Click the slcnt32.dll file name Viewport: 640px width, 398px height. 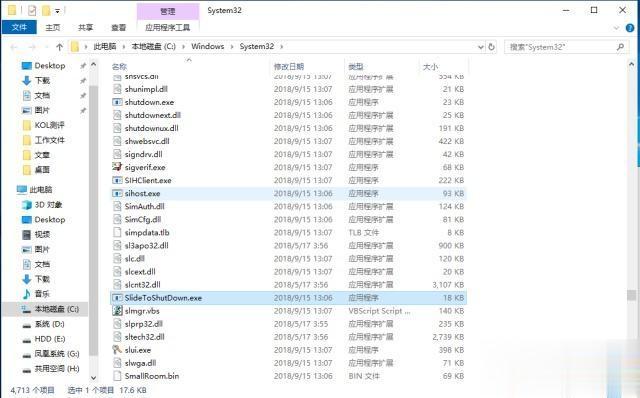[142, 285]
